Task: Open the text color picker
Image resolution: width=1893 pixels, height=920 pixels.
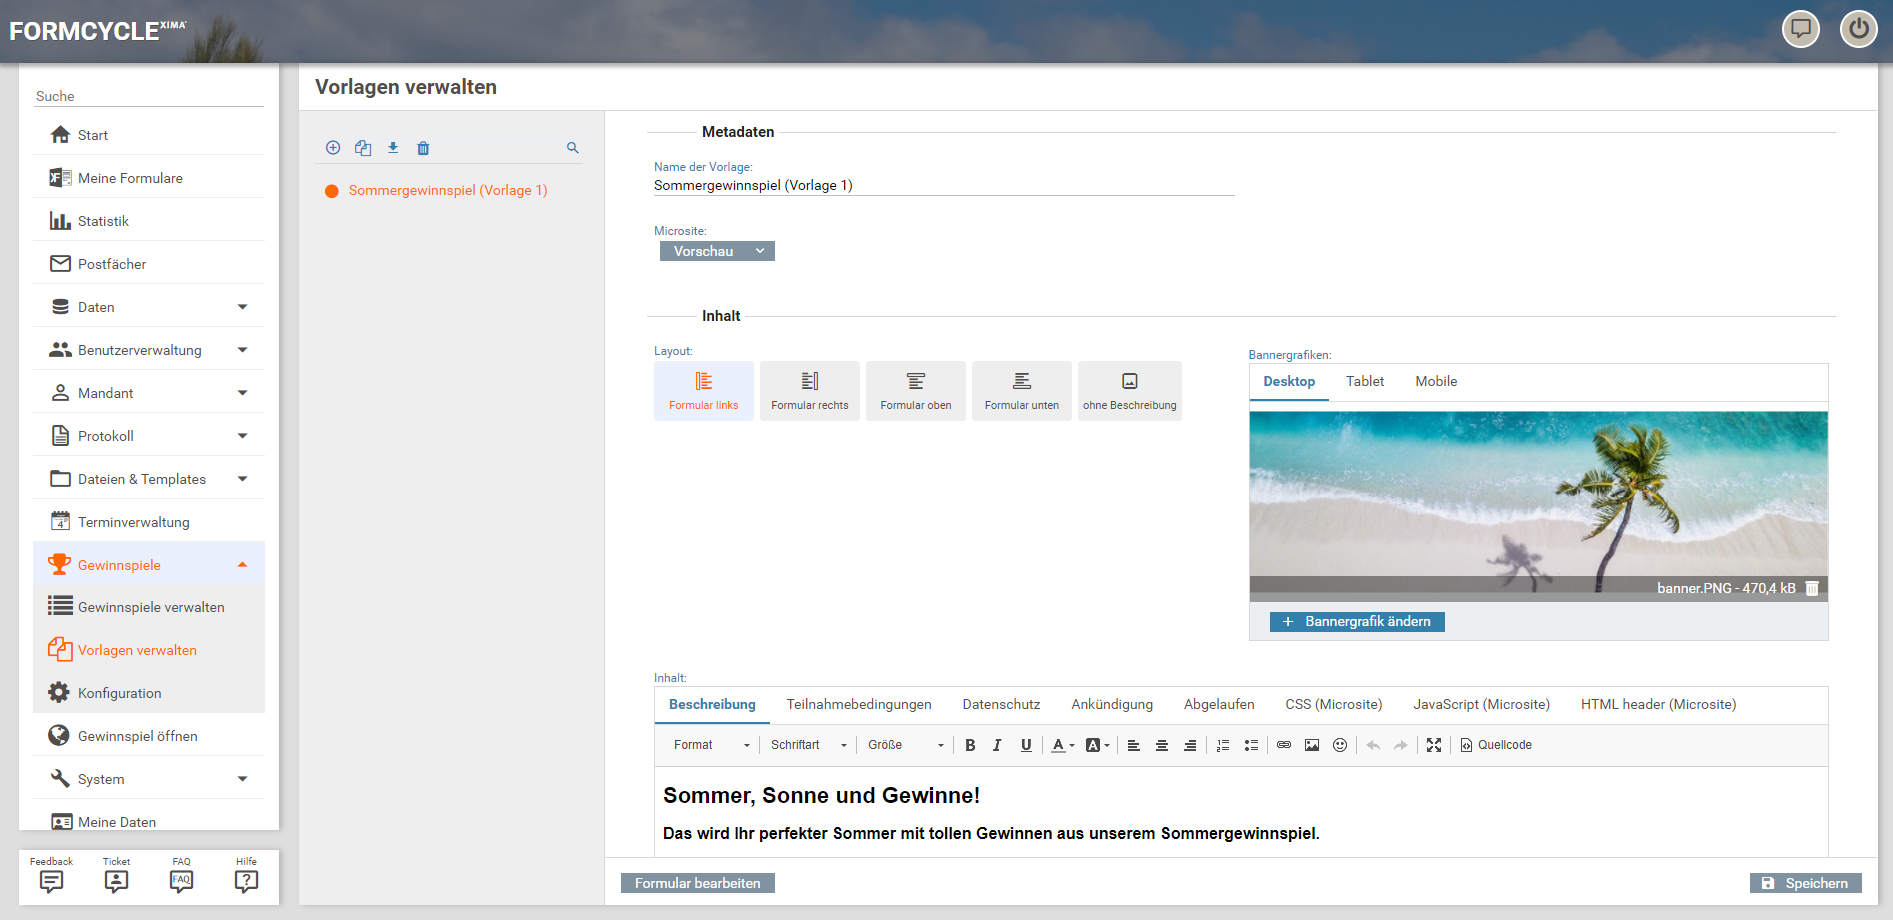Action: [x=1062, y=745]
